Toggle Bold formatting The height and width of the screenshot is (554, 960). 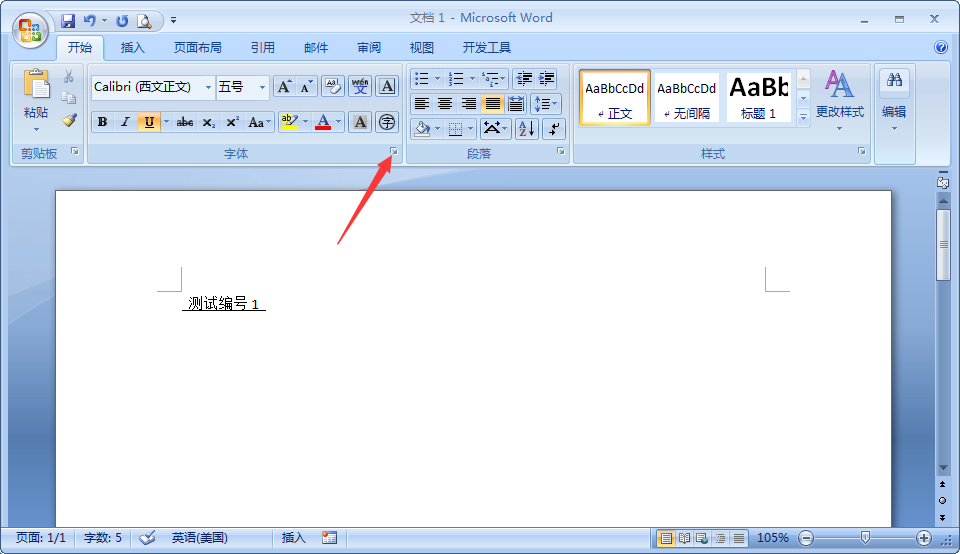[x=102, y=122]
